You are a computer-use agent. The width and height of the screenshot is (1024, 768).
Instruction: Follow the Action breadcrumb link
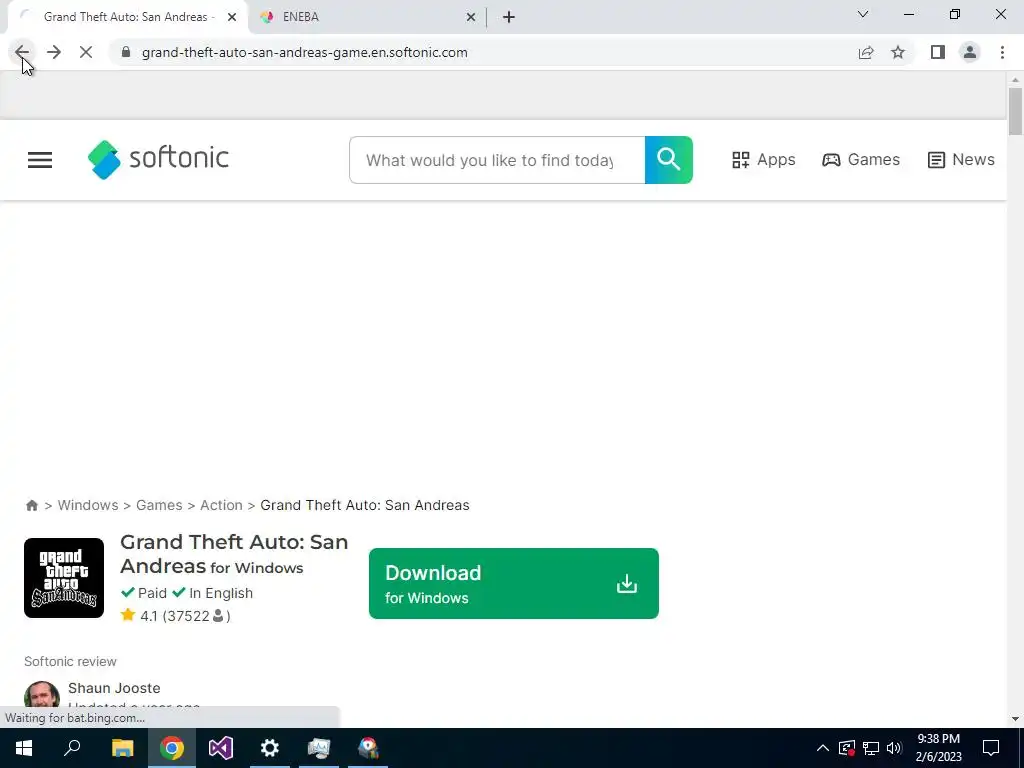click(x=221, y=505)
